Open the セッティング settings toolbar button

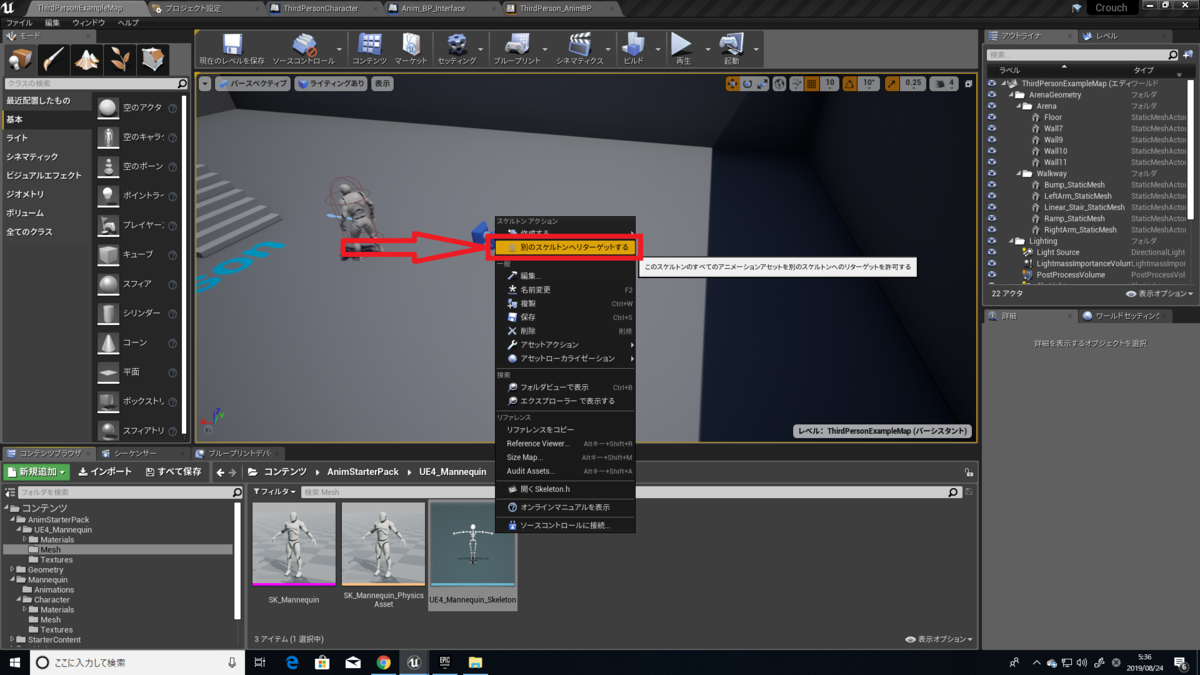(x=457, y=49)
